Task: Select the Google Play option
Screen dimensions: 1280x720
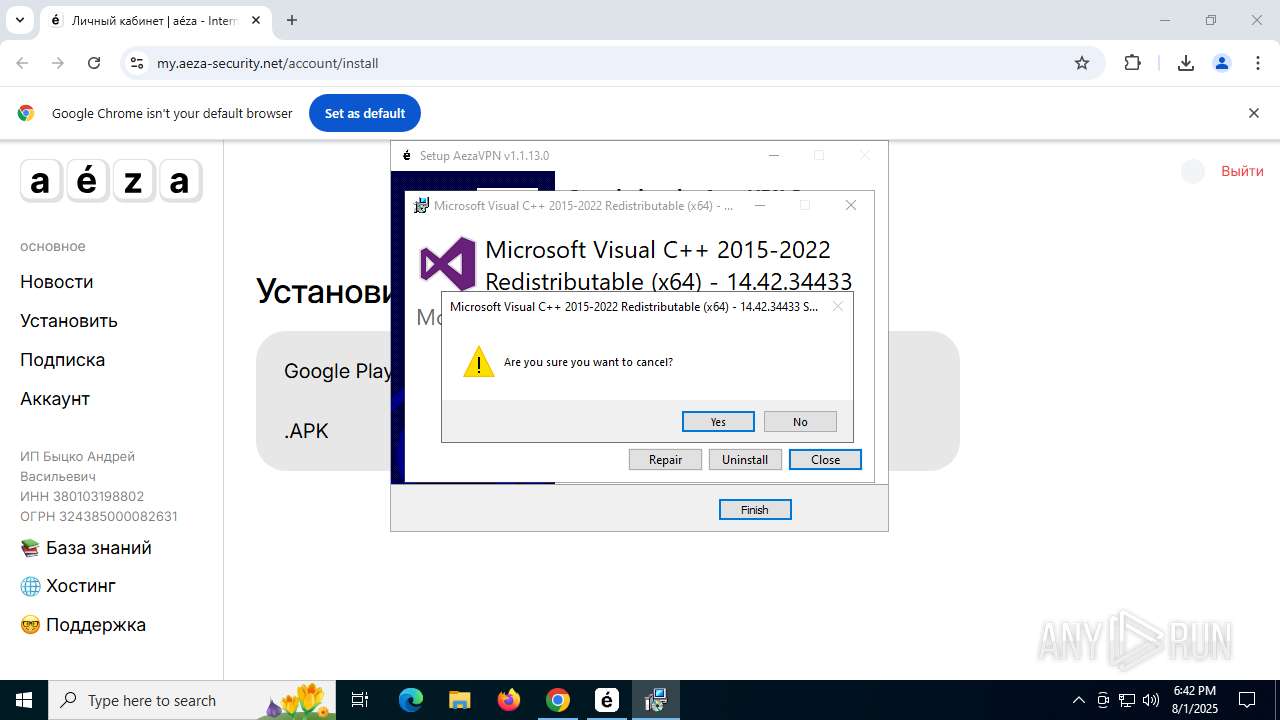Action: [x=337, y=371]
